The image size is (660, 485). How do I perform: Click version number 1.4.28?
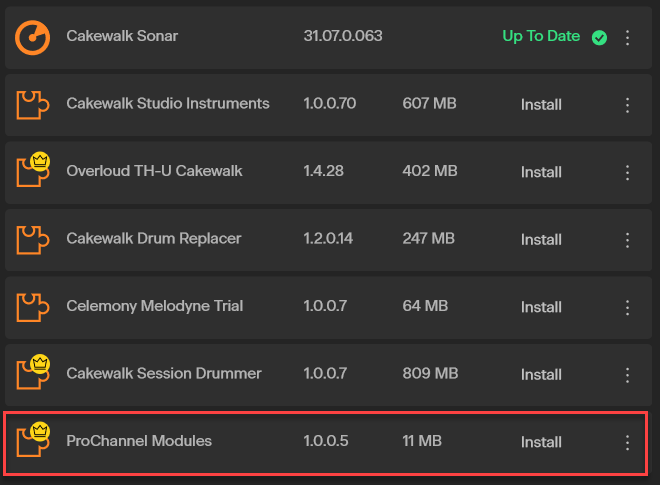[323, 171]
